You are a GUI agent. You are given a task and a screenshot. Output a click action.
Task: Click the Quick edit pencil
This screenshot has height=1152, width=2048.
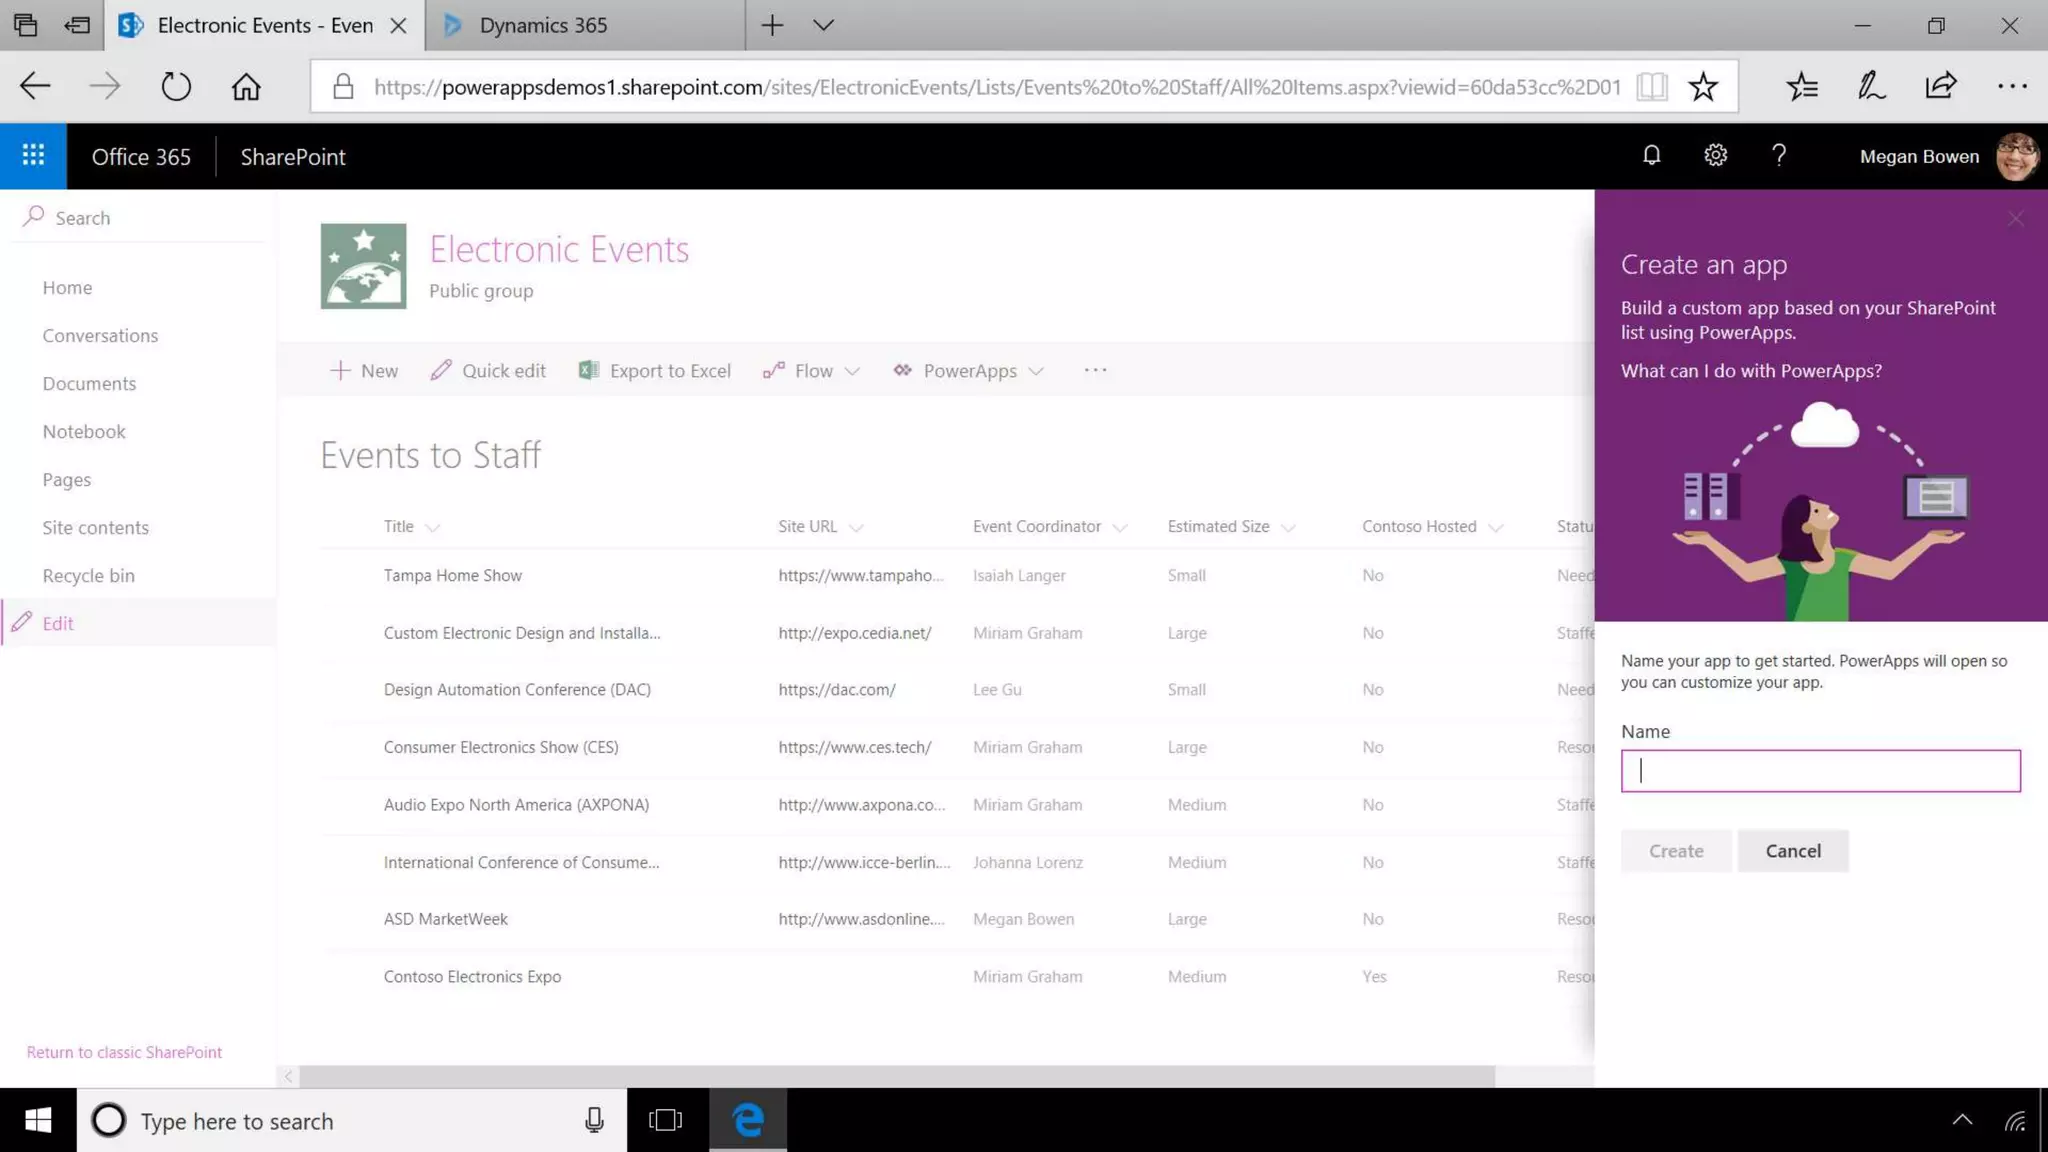pyautogui.click(x=441, y=371)
